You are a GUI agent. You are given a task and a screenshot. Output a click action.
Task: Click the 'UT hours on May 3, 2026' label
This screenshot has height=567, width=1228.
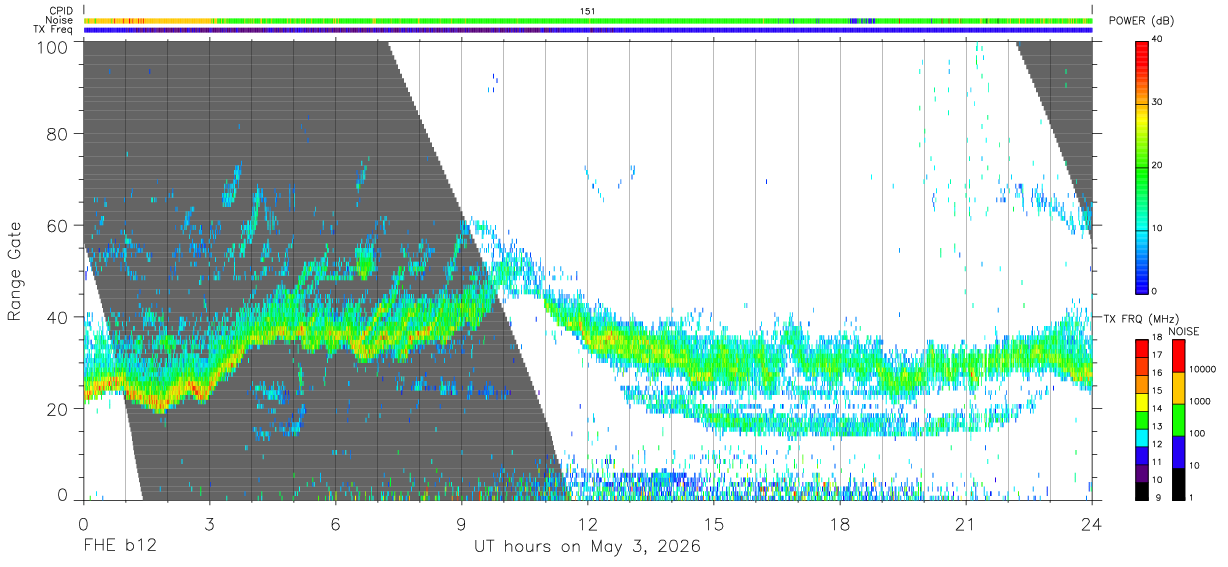(x=587, y=548)
